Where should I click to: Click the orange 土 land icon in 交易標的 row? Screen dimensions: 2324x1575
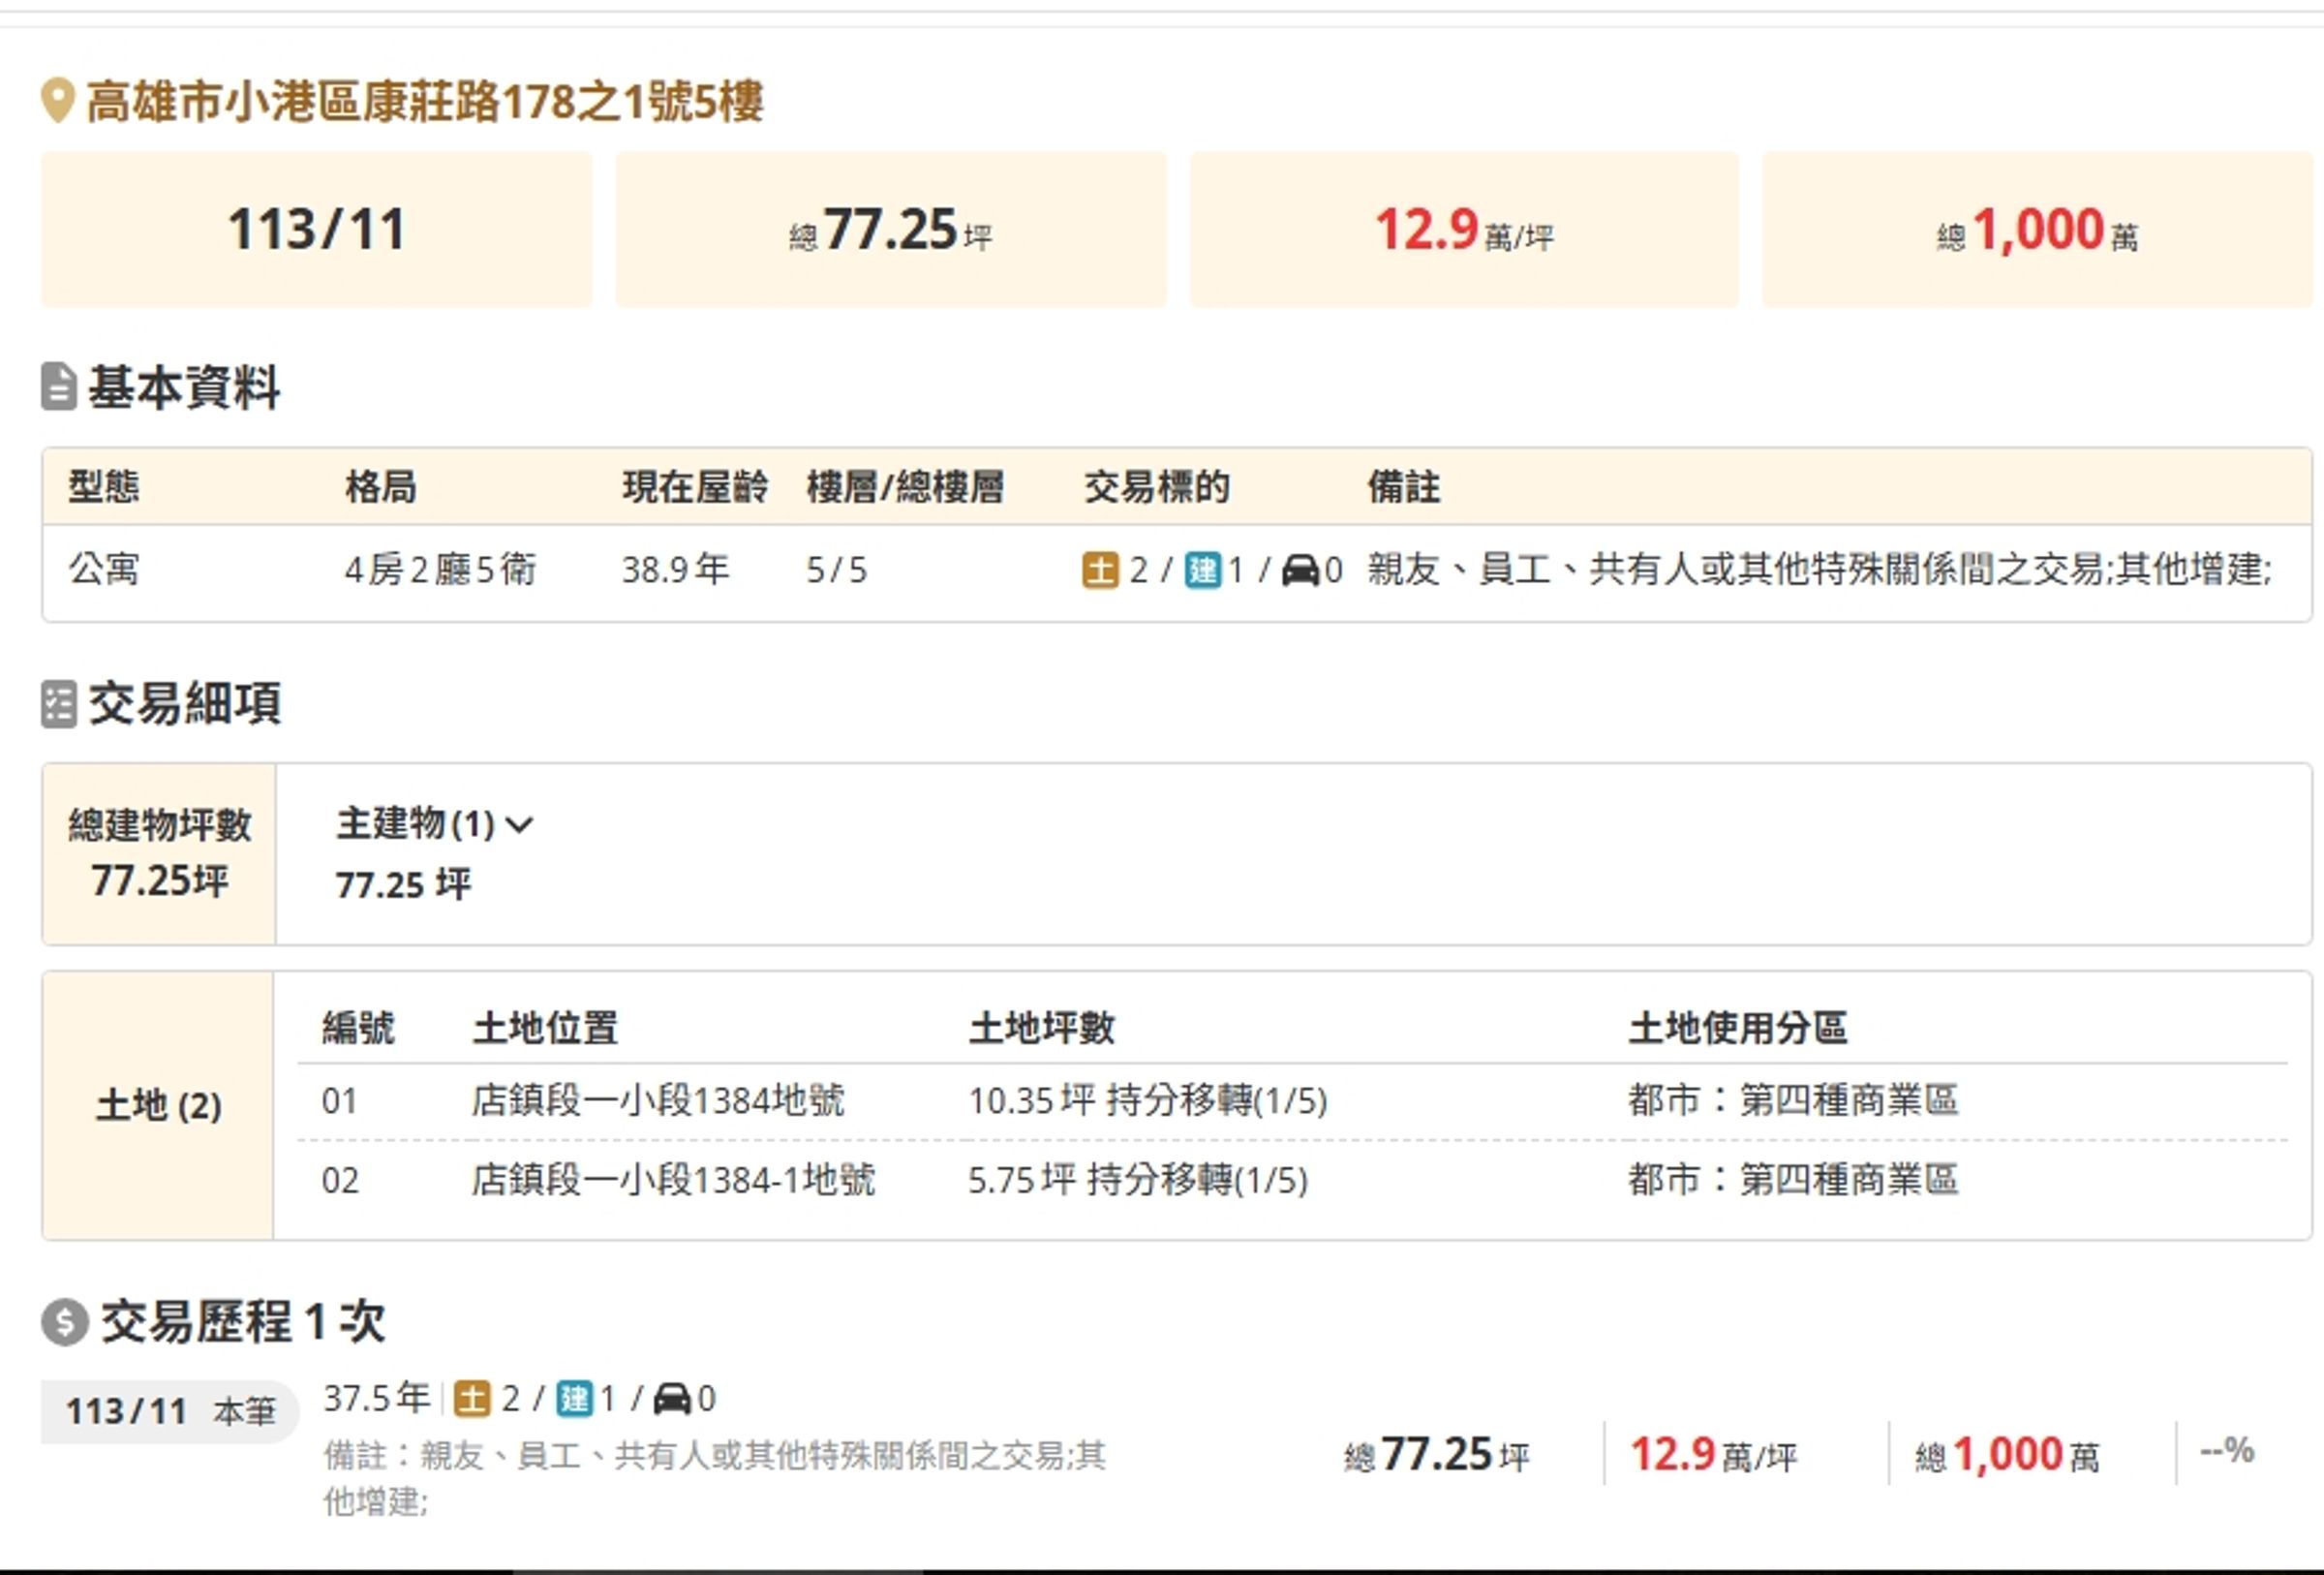tap(1100, 570)
